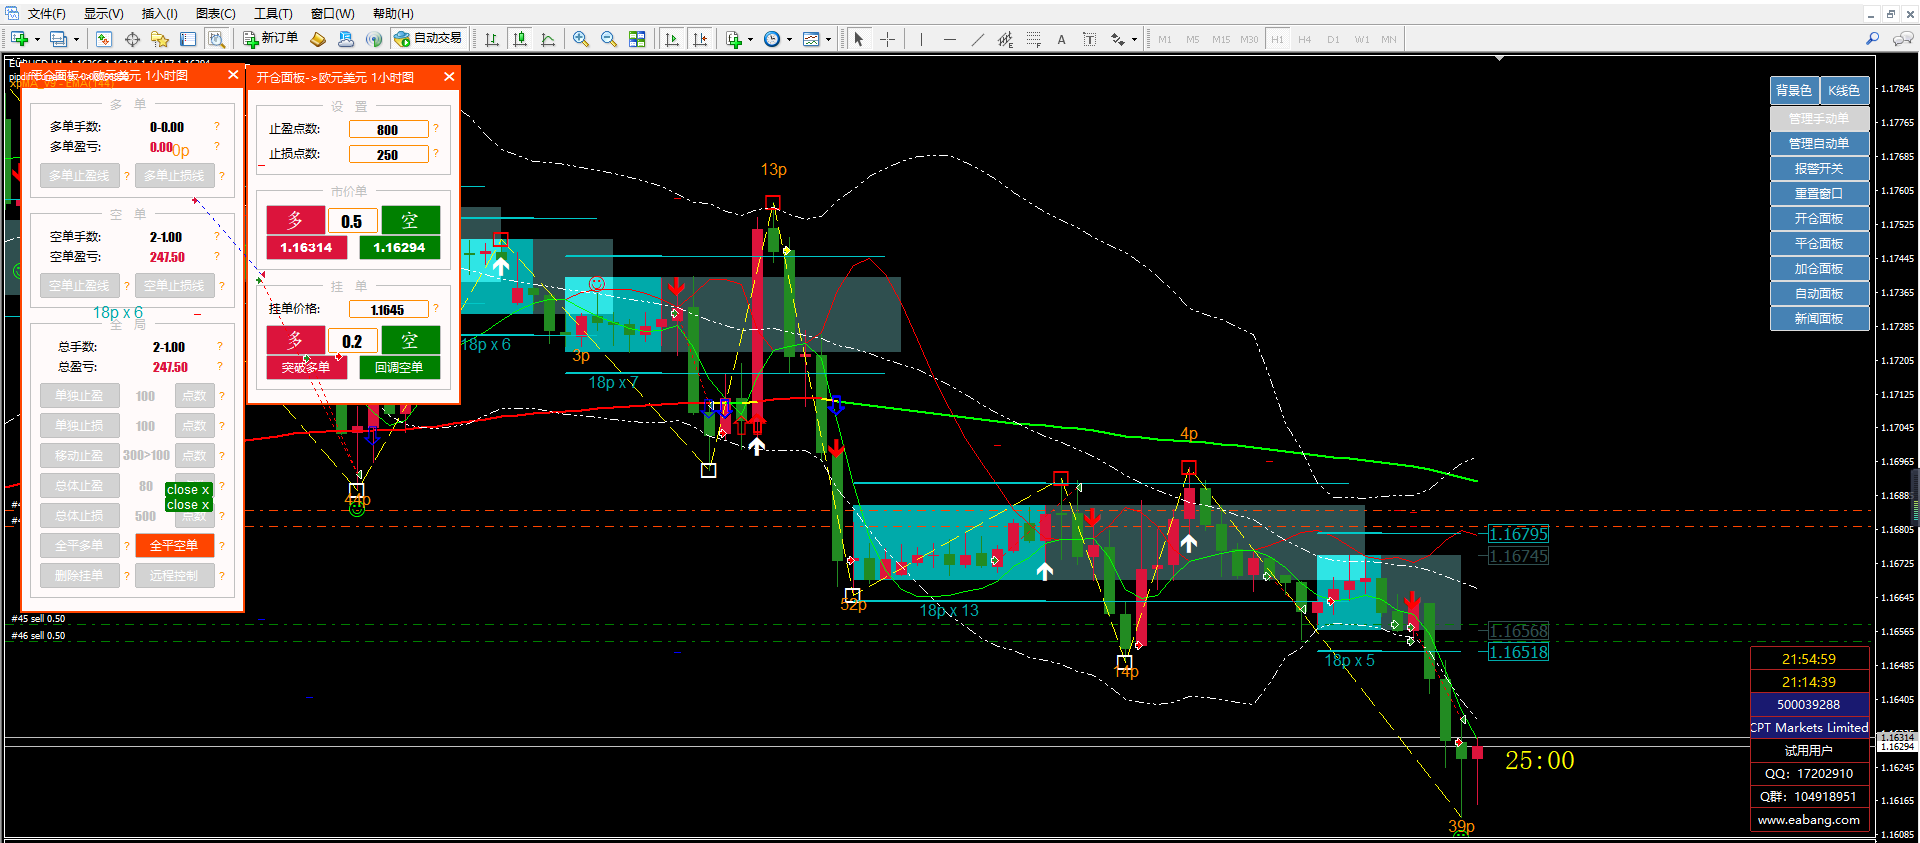Switch chart to bar chart style
Screen dimensions: 1920x843
[x=492, y=39]
